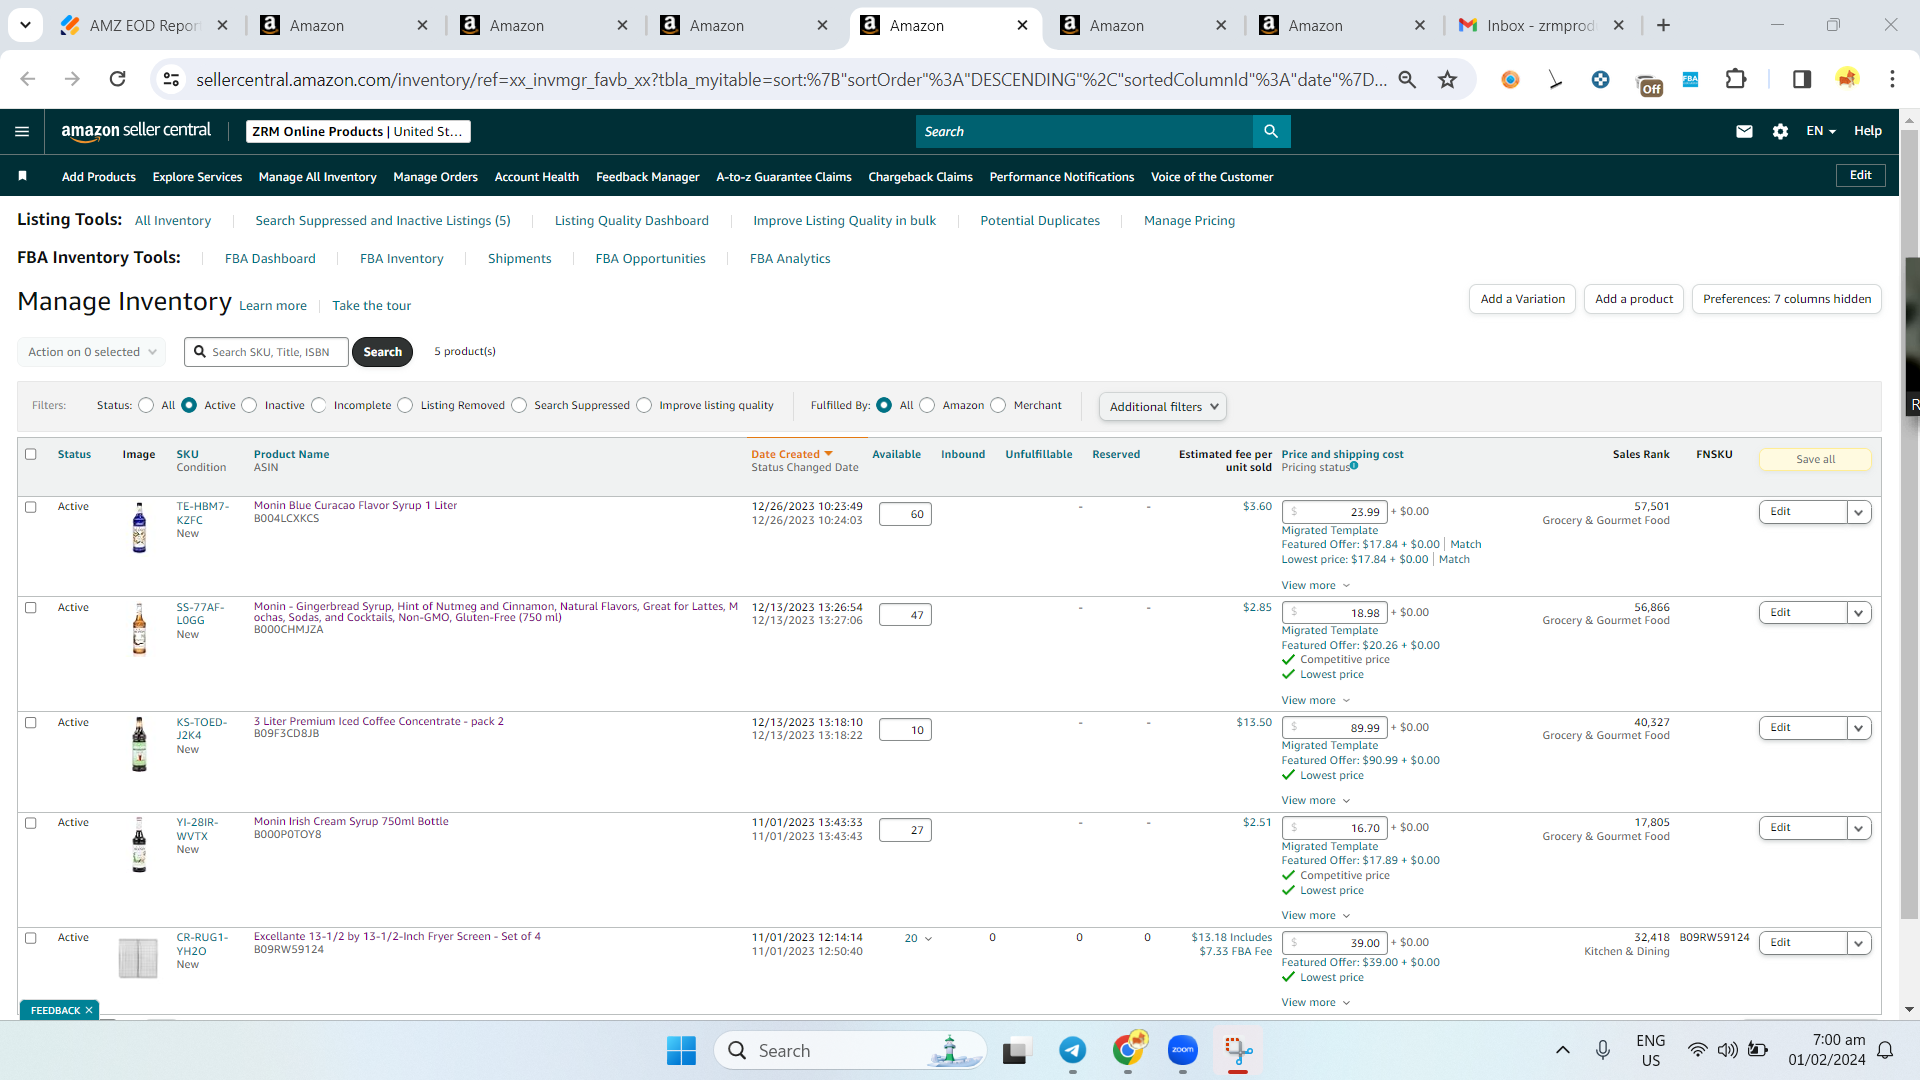Select the Inactive status filter
The height and width of the screenshot is (1080, 1920).
[x=250, y=405]
